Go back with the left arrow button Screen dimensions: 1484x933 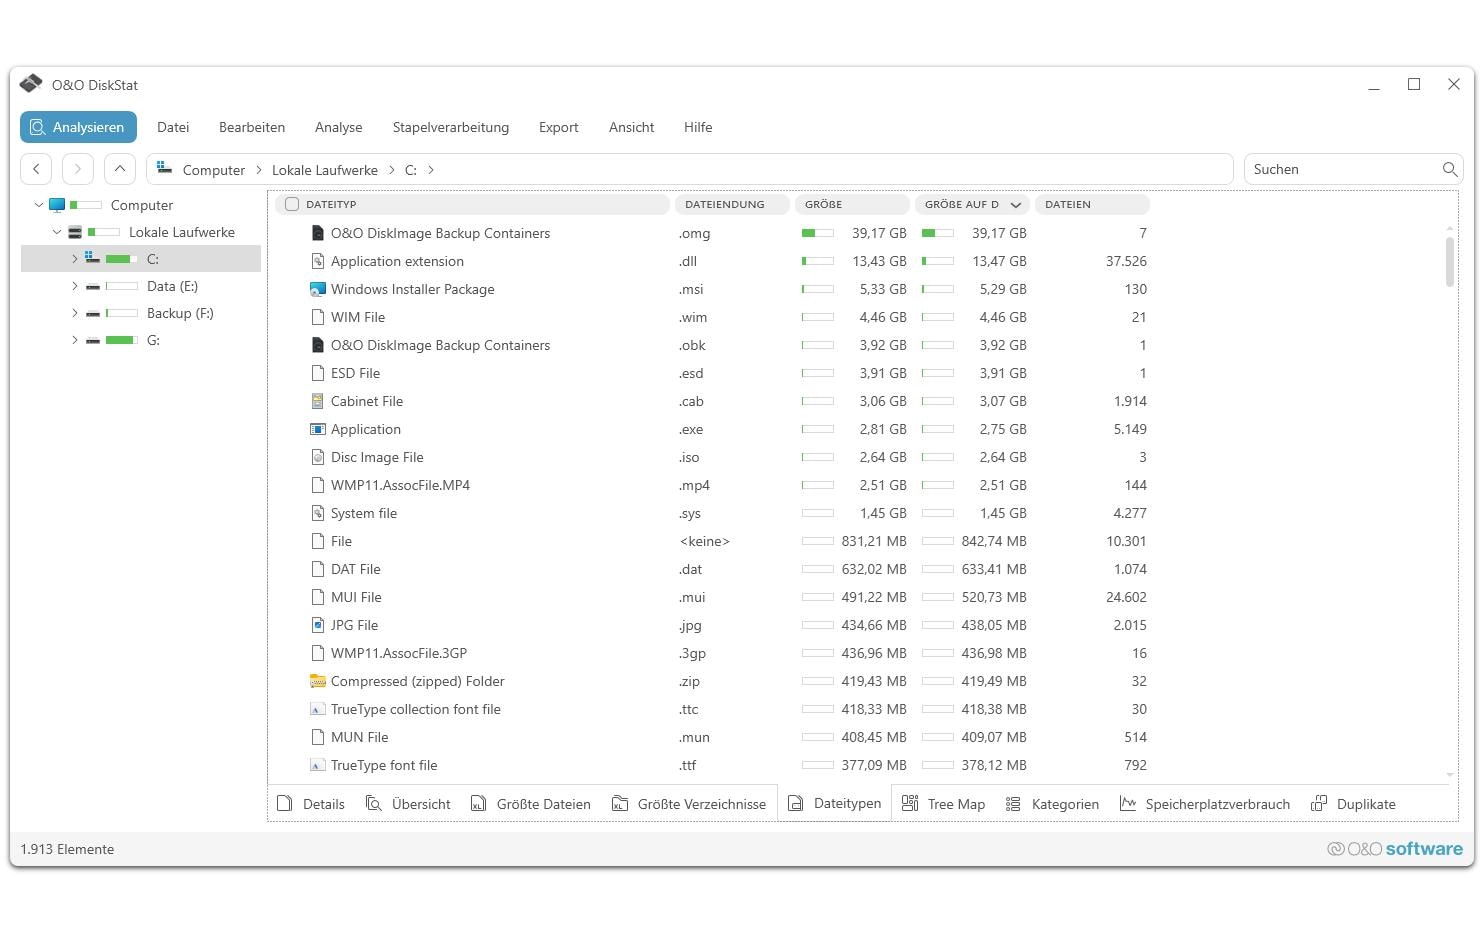click(36, 169)
